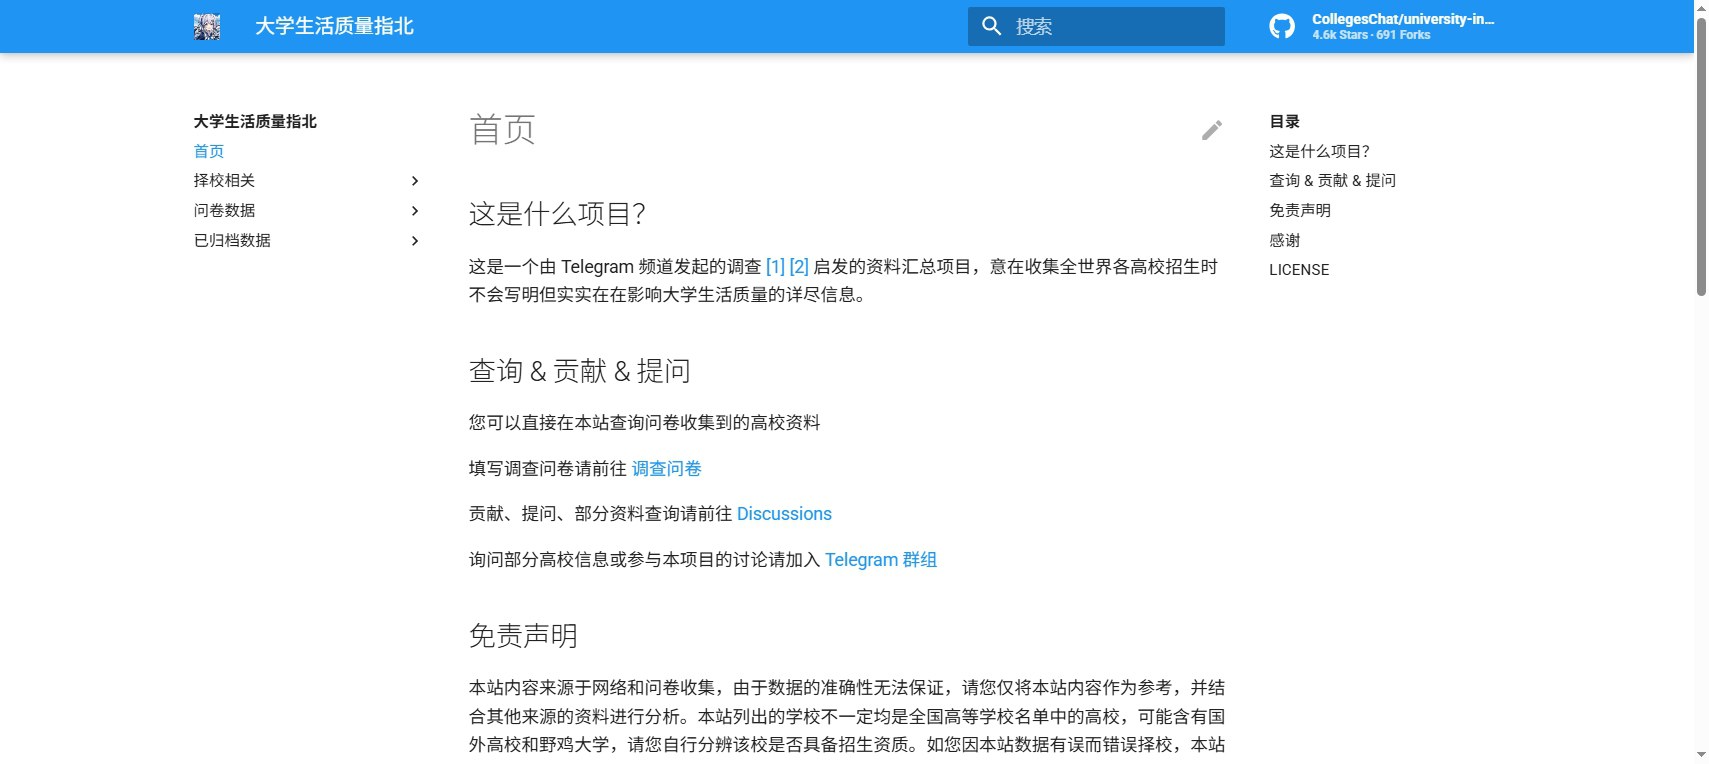1709x764 pixels.
Task: Select 已归档数据 in the sidebar
Action: pyautogui.click(x=232, y=241)
